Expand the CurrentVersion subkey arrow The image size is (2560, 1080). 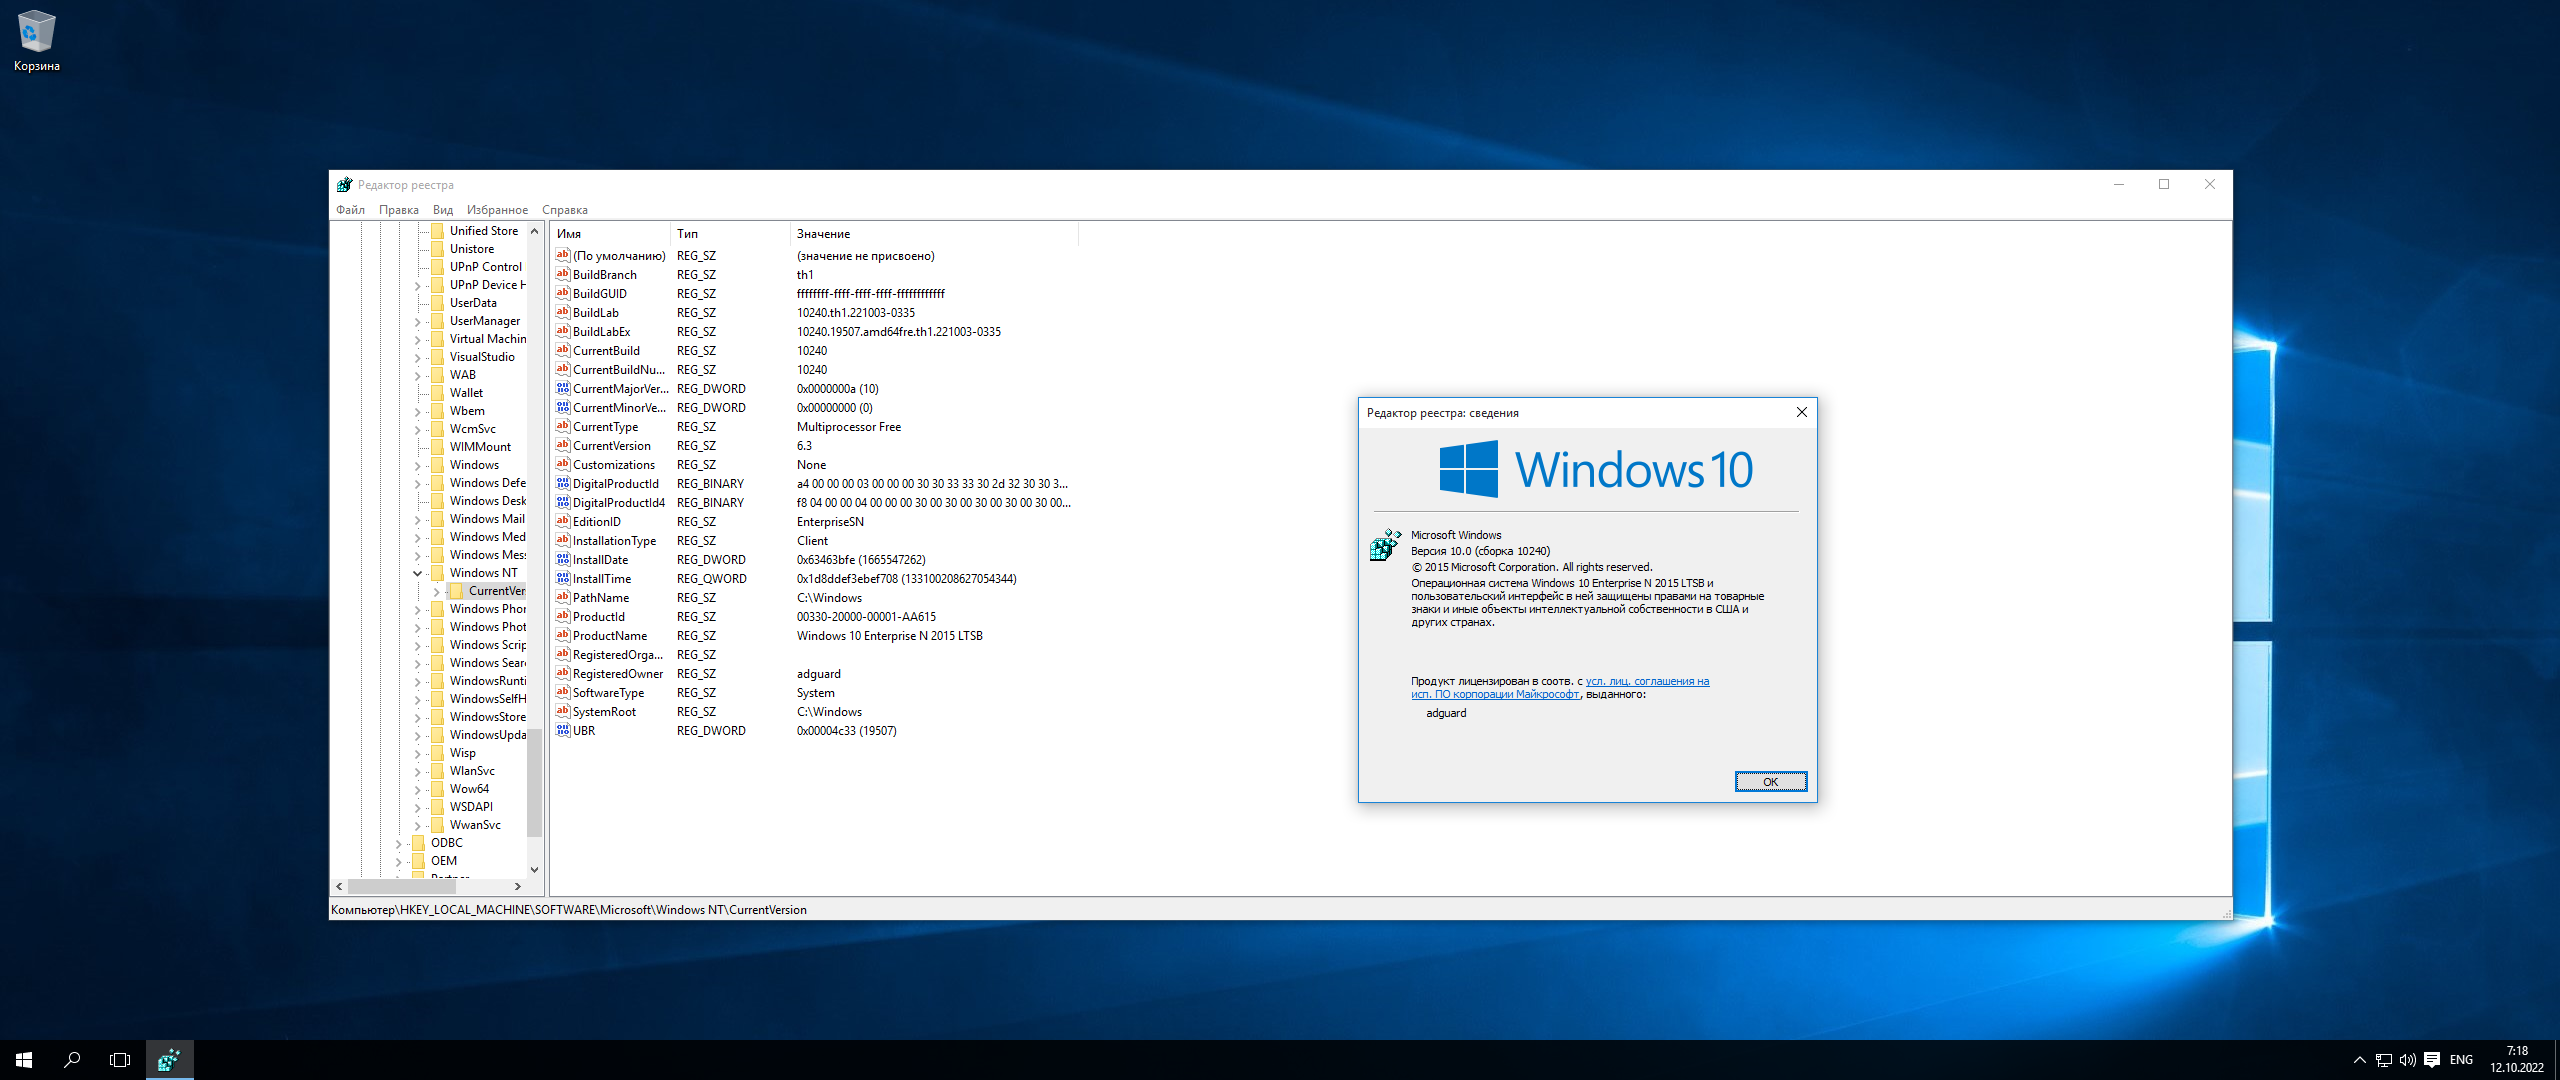coord(437,591)
